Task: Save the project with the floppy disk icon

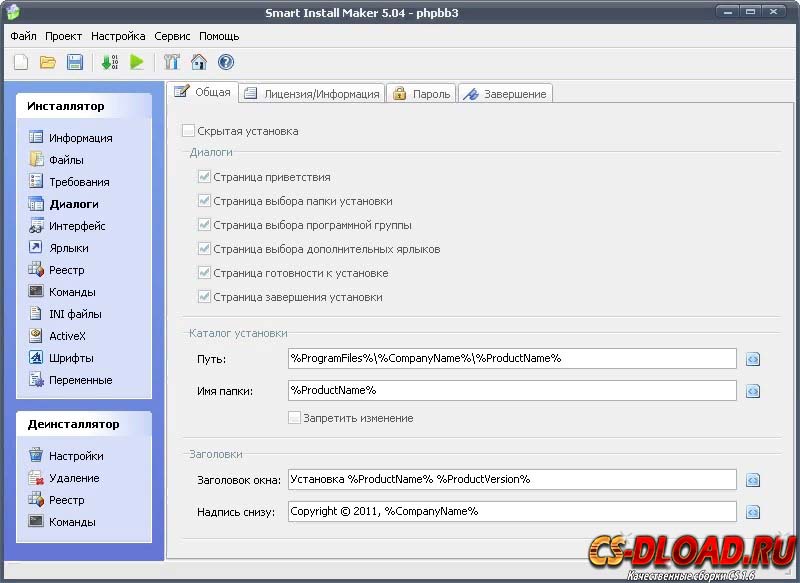Action: pos(75,62)
